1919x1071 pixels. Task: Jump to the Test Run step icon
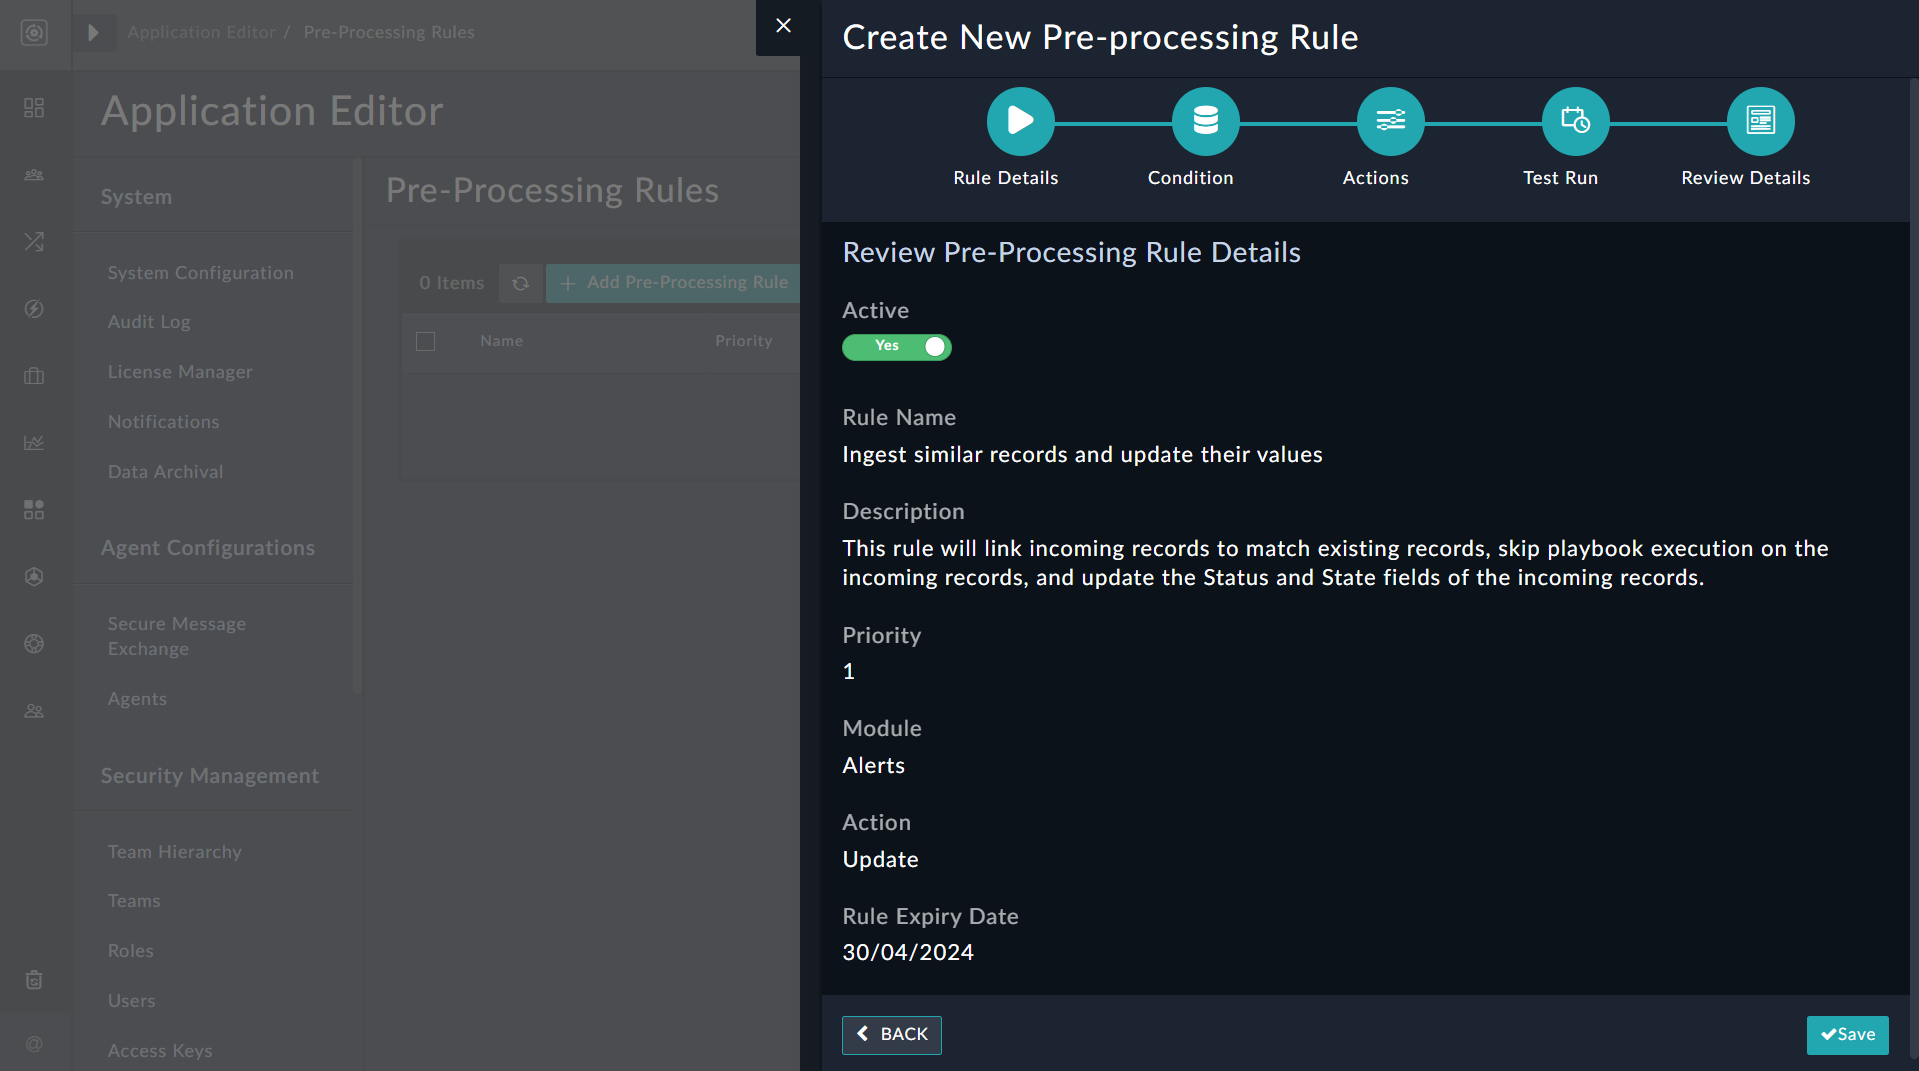1574,121
